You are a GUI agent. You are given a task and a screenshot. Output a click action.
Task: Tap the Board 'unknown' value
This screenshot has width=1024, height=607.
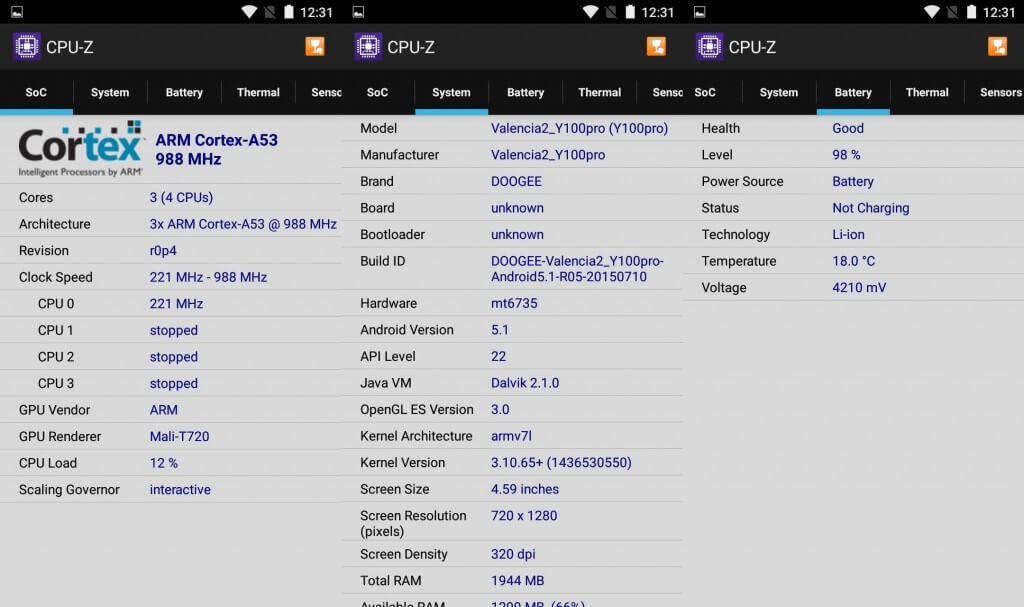(517, 208)
